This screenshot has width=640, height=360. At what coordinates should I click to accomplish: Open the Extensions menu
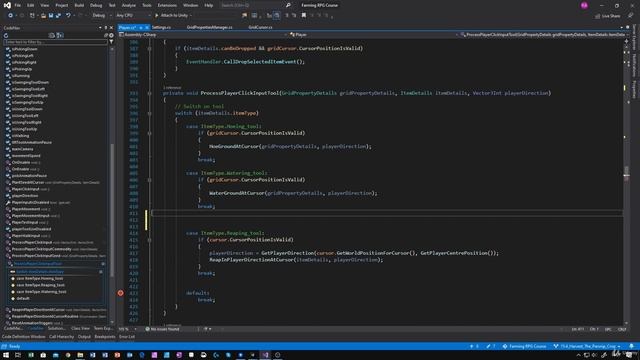[x=167, y=5]
